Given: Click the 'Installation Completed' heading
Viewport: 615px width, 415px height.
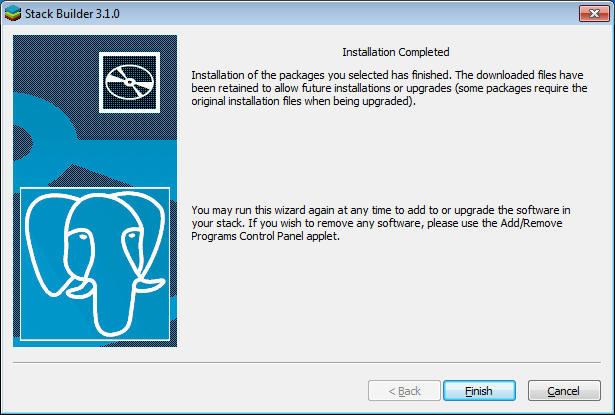Looking at the screenshot, I should tap(396, 52).
